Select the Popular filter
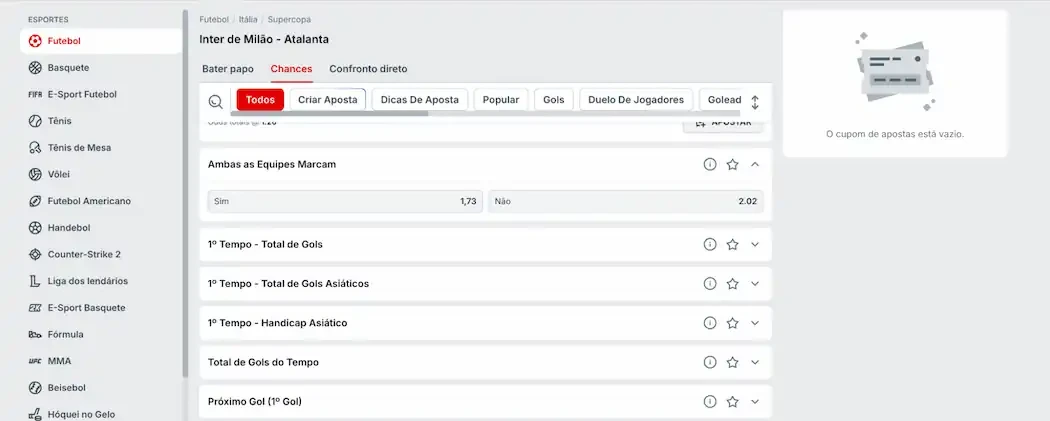Screen dimensions: 1050x421 pyautogui.click(x=501, y=100)
